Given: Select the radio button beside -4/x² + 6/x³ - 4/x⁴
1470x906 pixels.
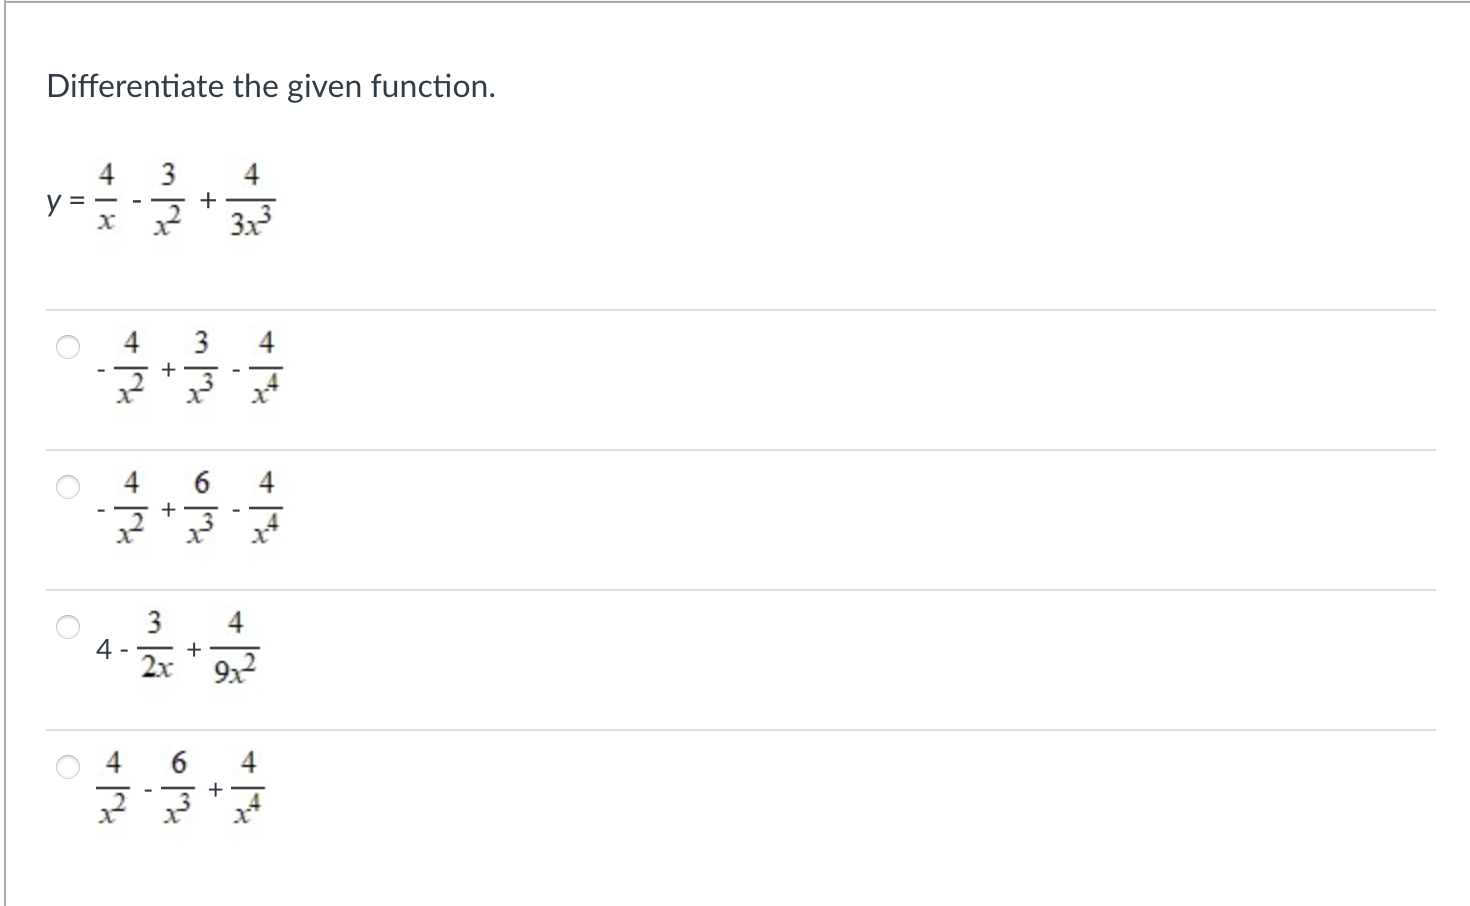Looking at the screenshot, I should pos(67,488).
